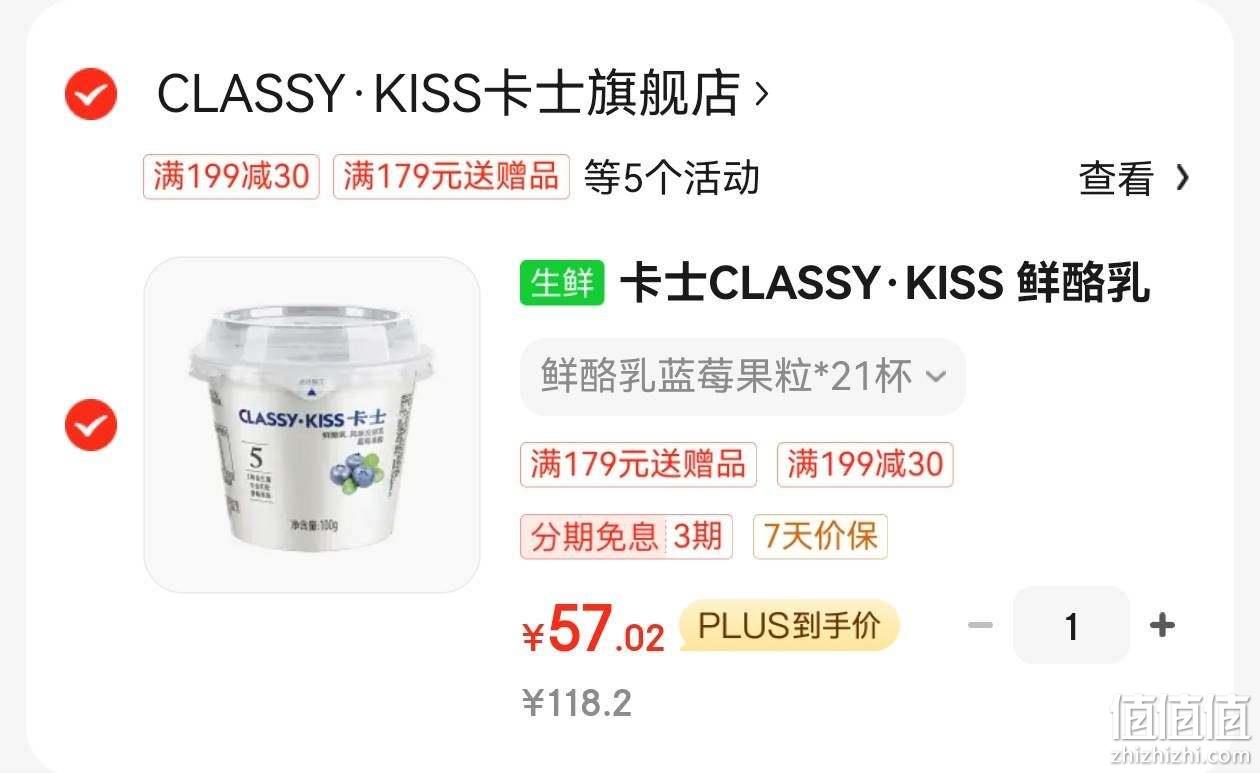Screen dimensions: 1260x773
Task: Tap the 7天价保 price protection tag
Action: (820, 537)
